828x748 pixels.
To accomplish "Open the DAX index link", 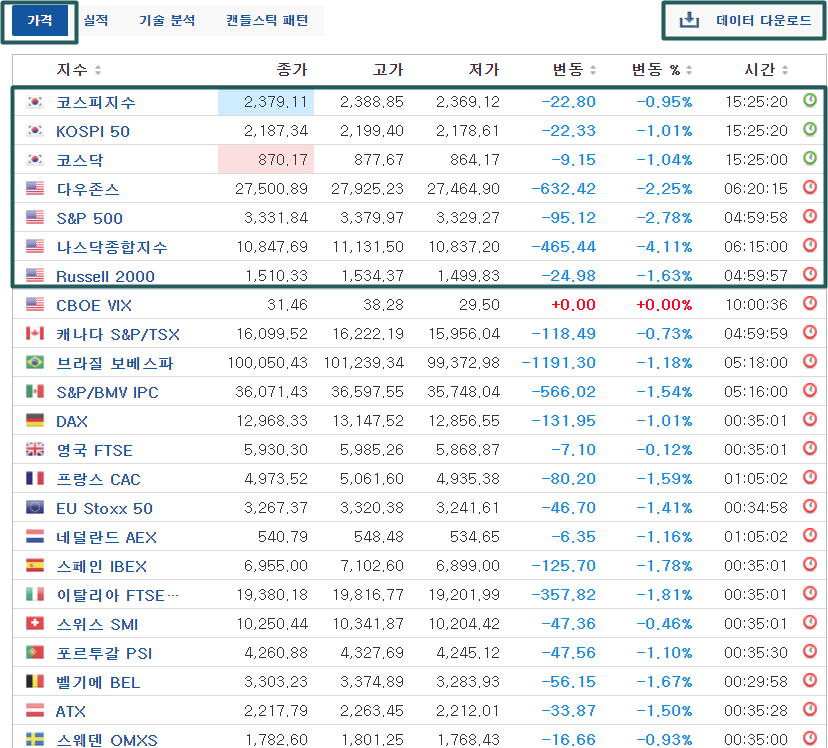I will pos(72,421).
